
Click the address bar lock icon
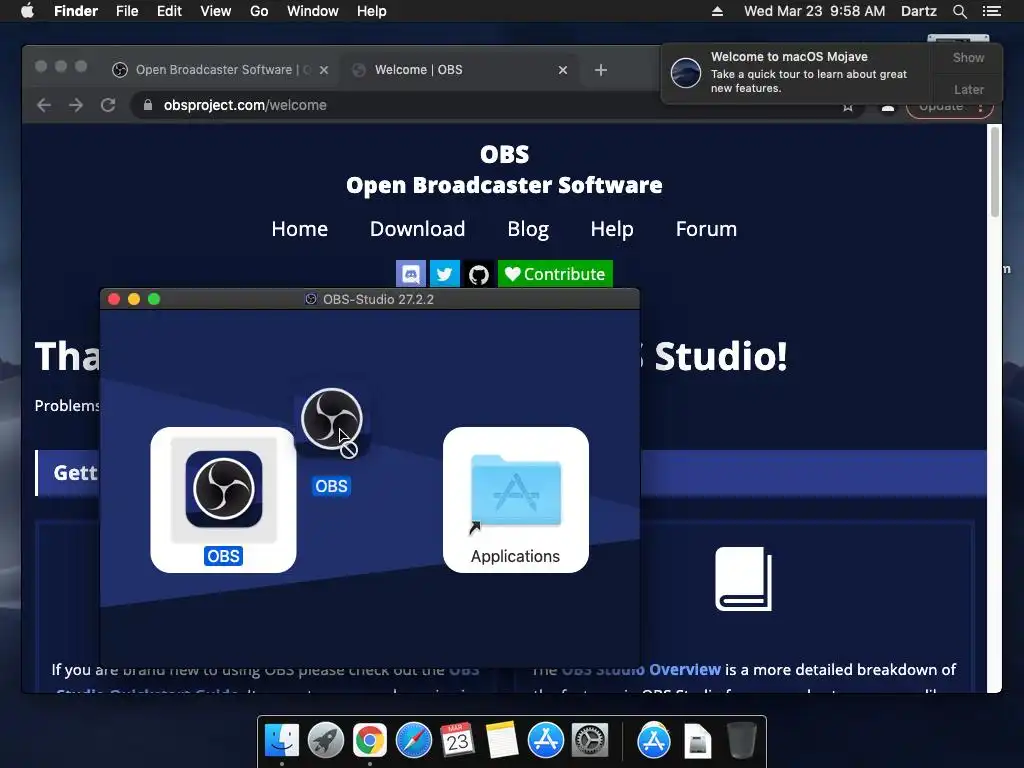[148, 105]
